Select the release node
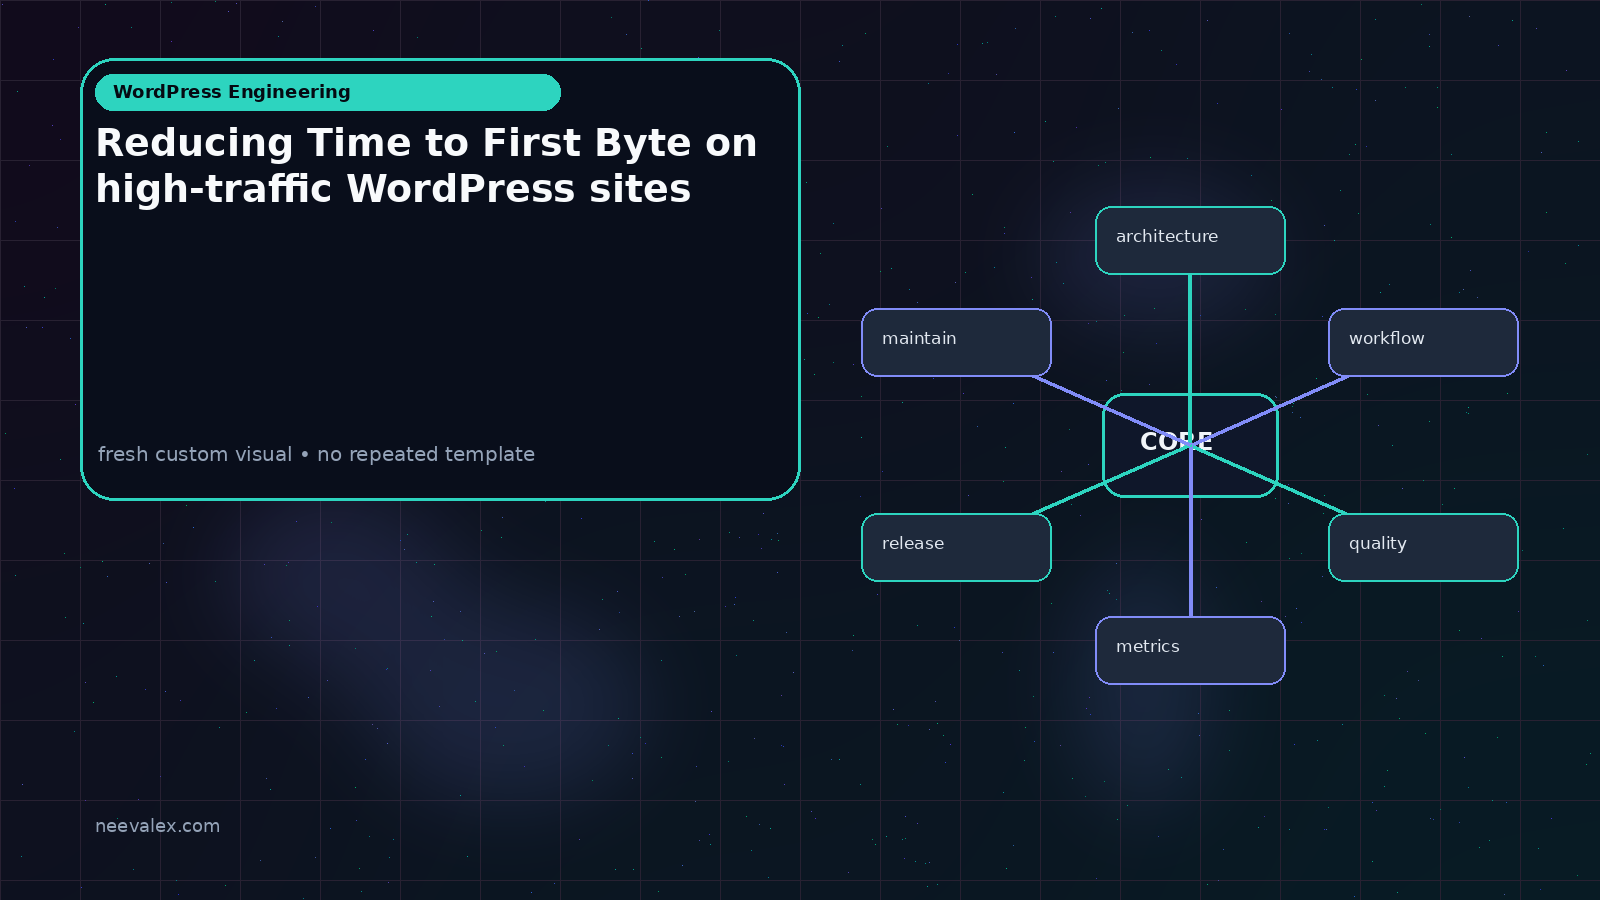 tap(956, 547)
